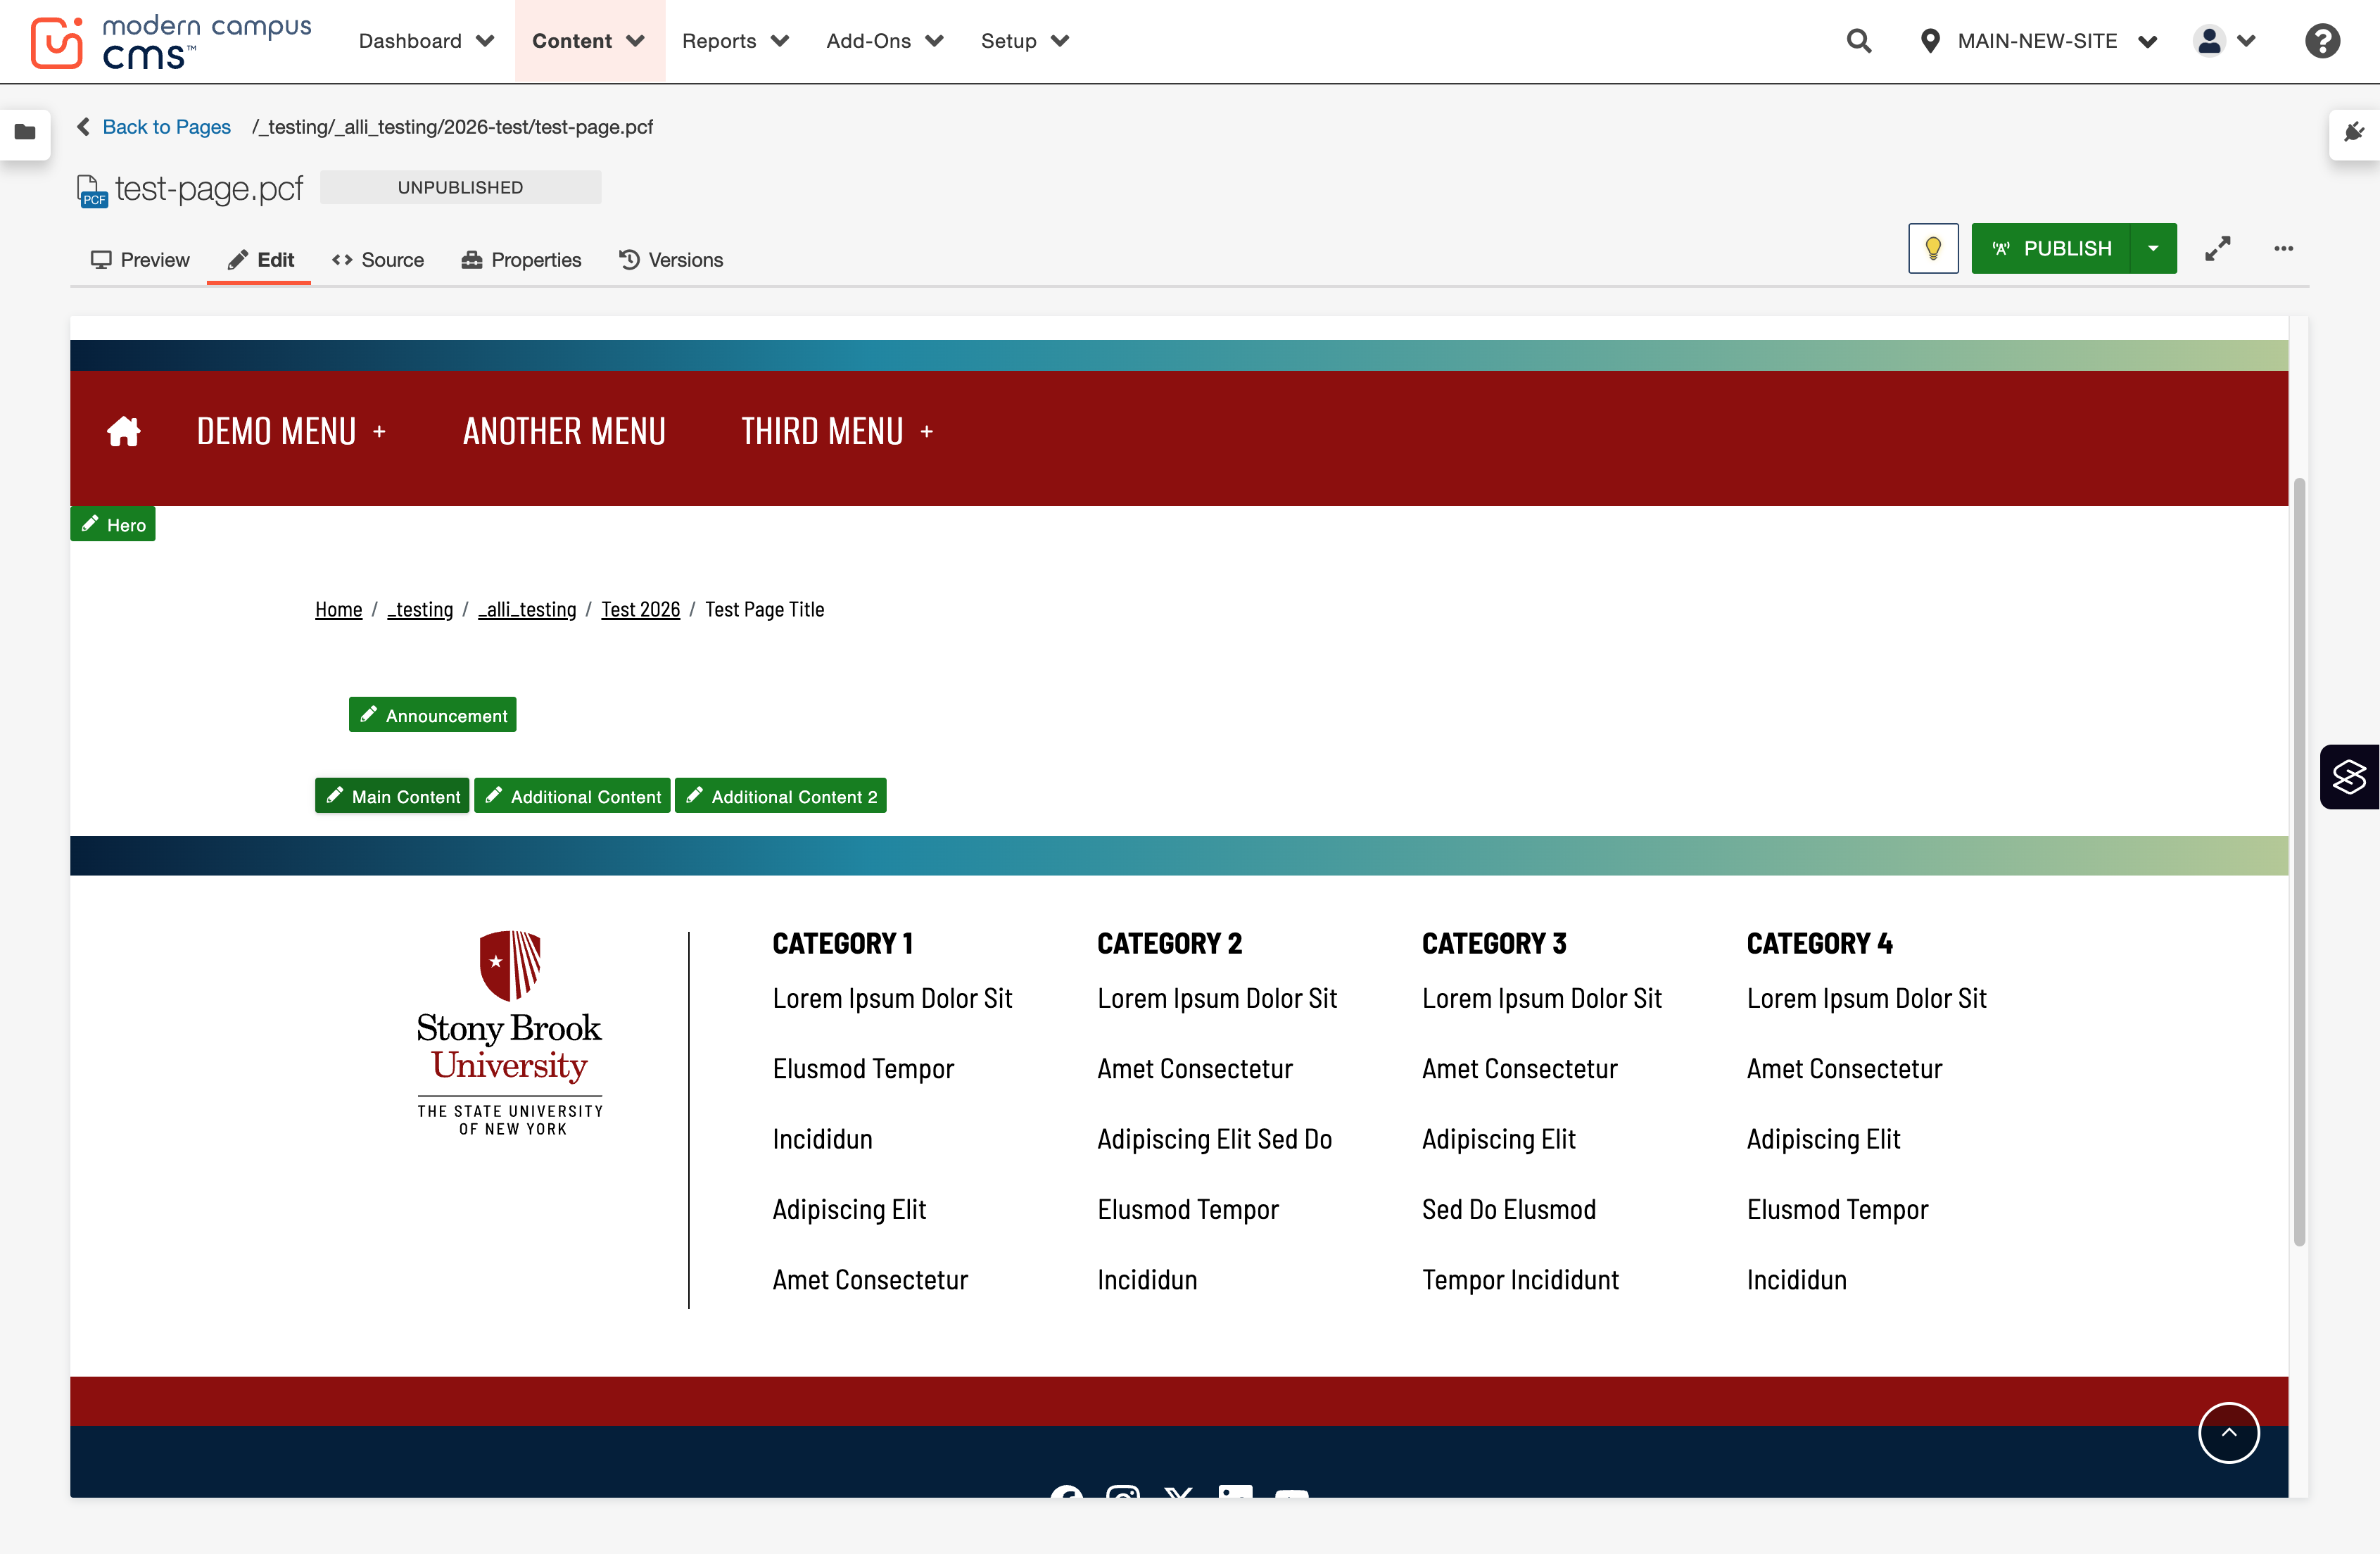This screenshot has height=1554, width=2380.
Task: Click the page check lightbulb icon
Action: click(x=1933, y=248)
